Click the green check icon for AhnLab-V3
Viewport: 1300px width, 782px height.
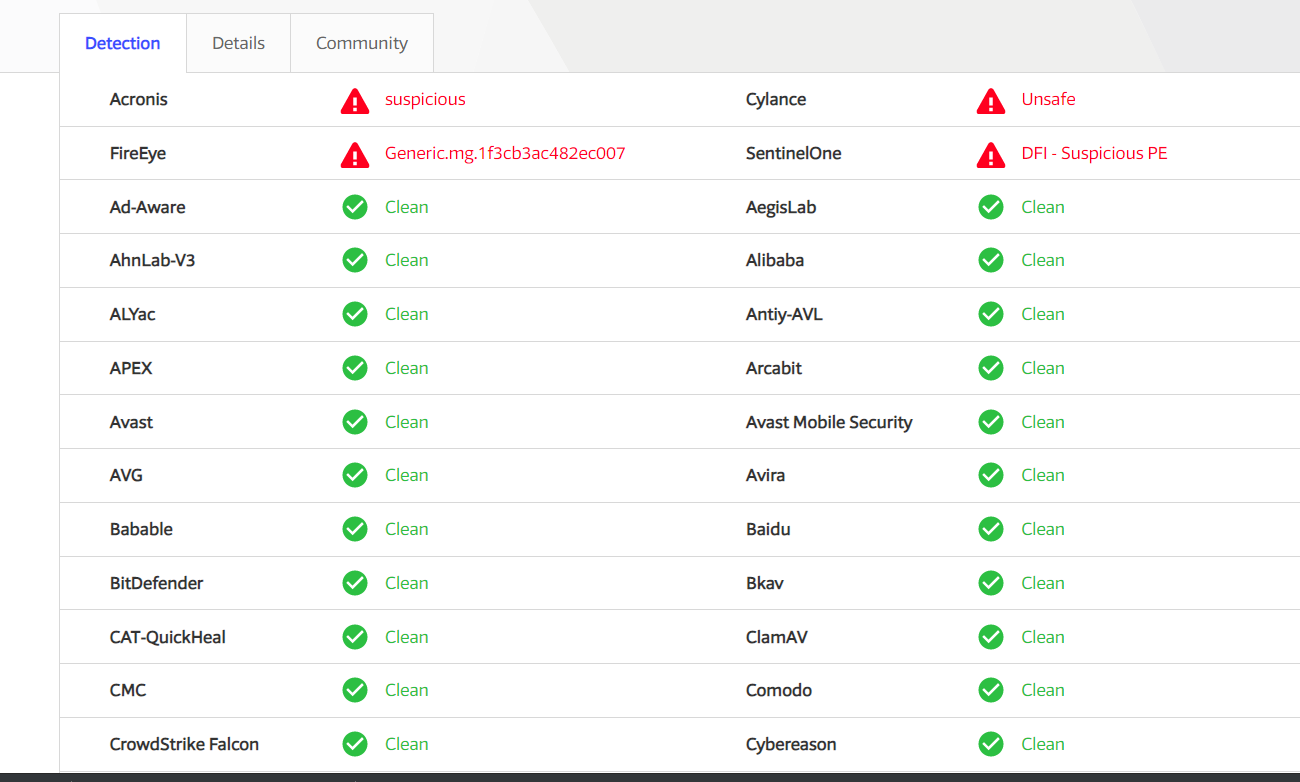click(x=355, y=260)
